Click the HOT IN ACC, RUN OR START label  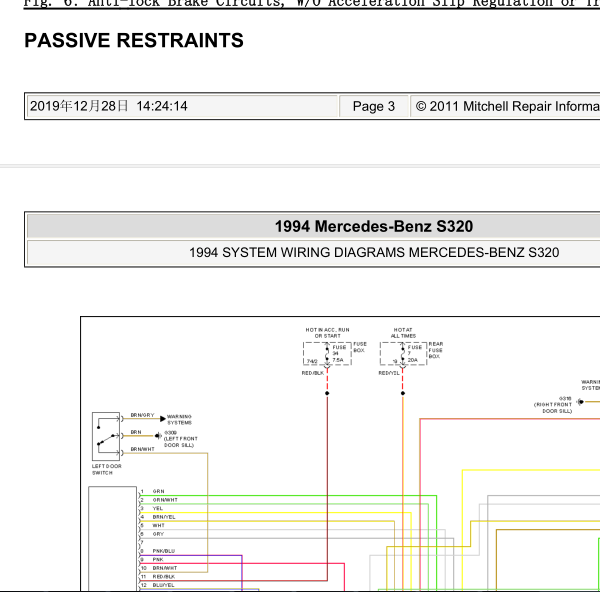click(x=327, y=333)
